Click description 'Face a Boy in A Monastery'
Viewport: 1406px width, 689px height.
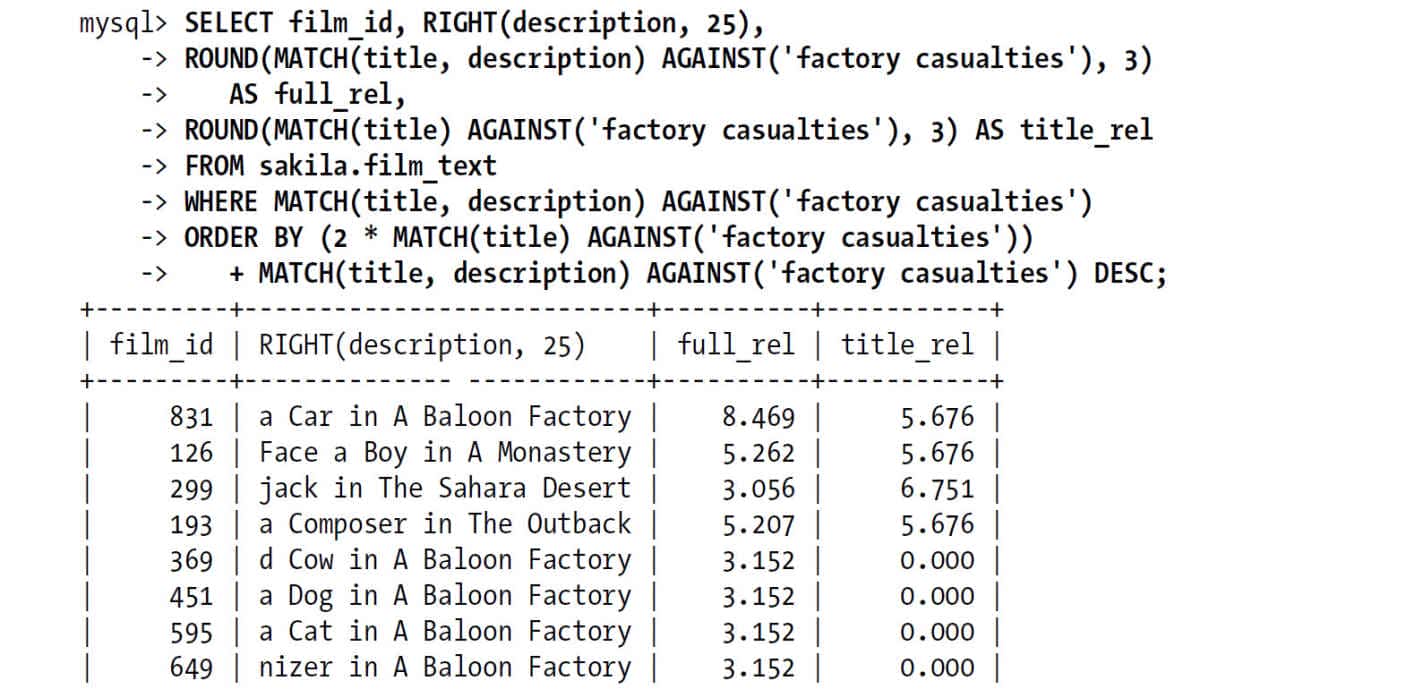[445, 453]
